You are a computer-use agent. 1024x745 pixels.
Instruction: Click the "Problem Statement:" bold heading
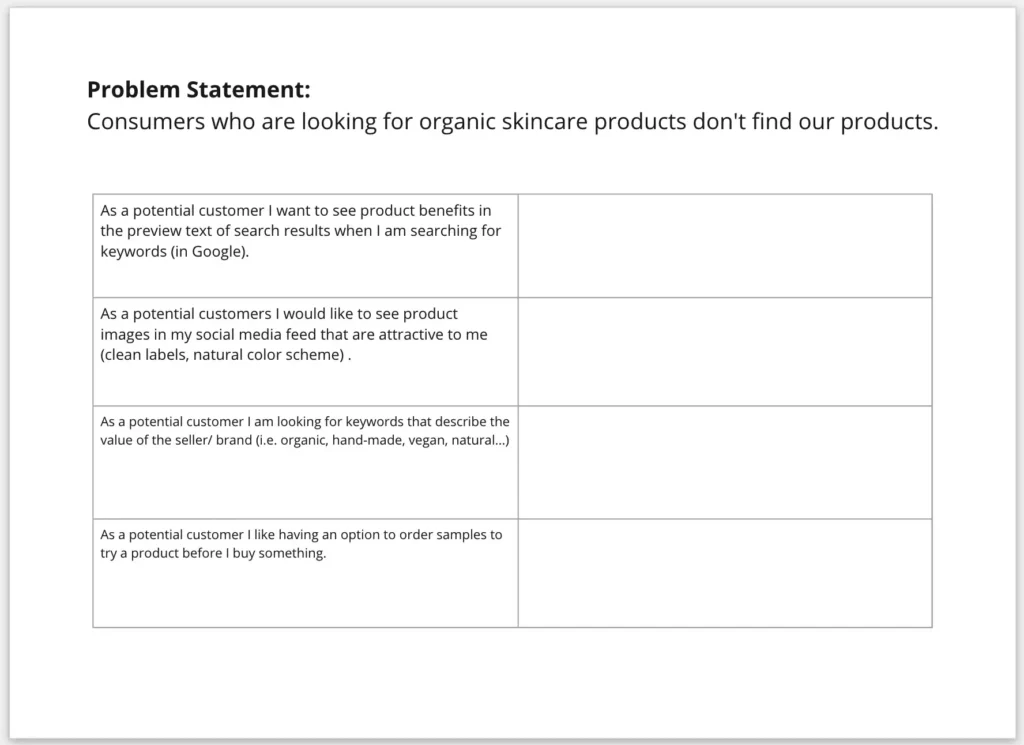tap(199, 90)
